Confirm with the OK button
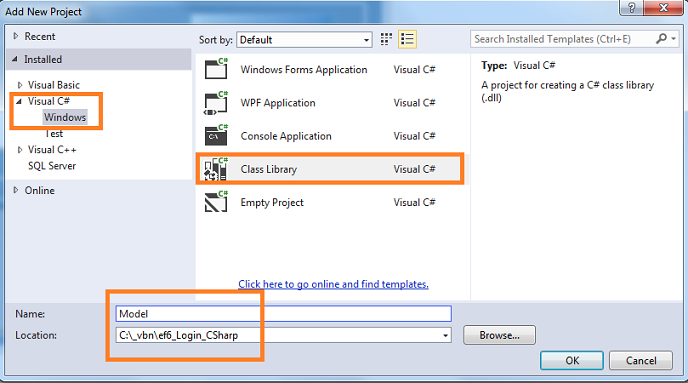Viewport: 688px width, 383px height. 572,361
